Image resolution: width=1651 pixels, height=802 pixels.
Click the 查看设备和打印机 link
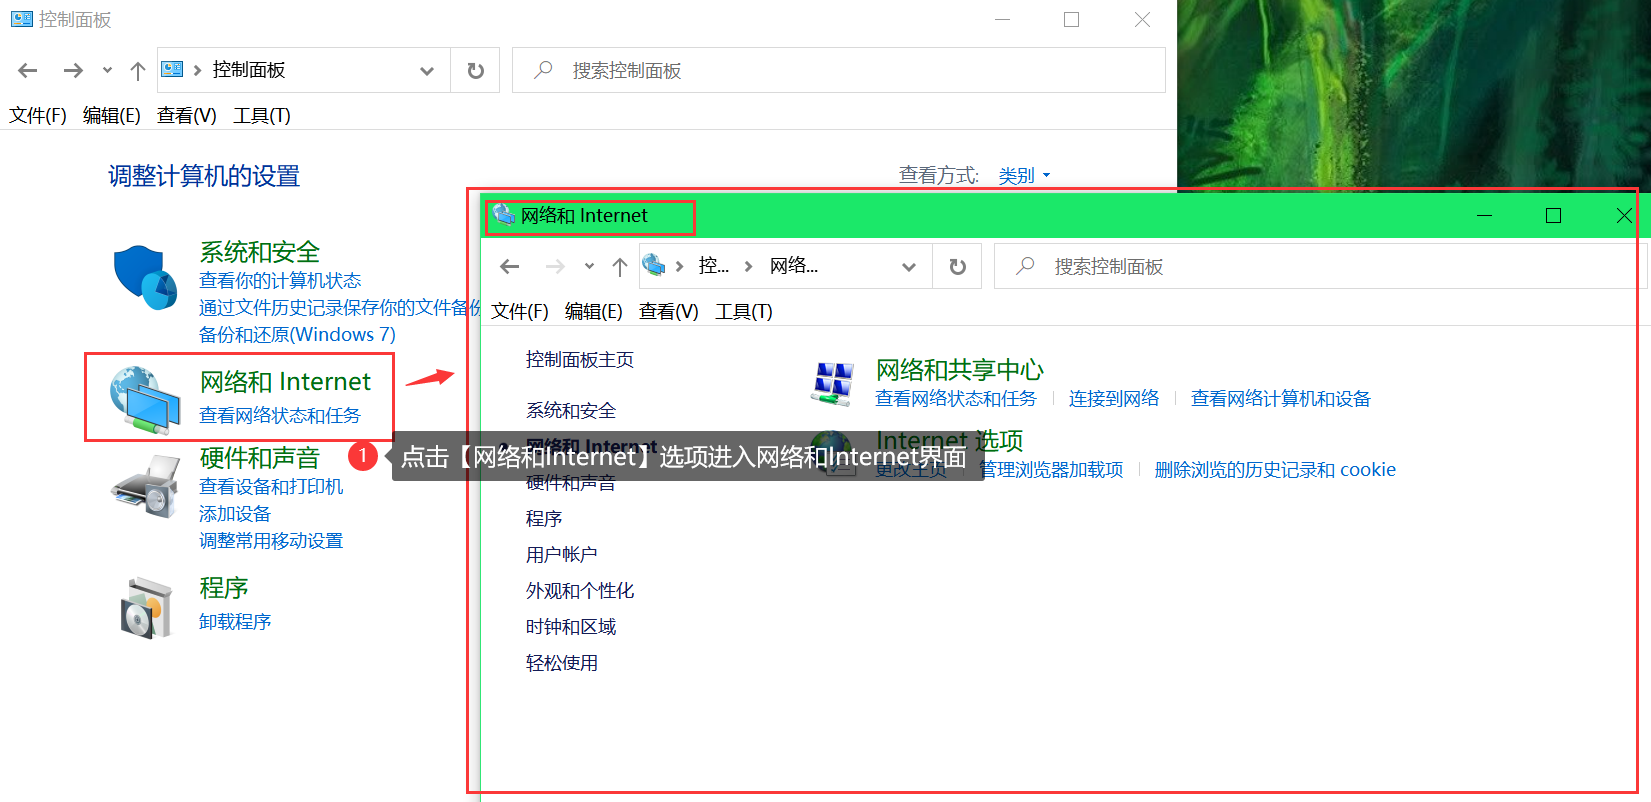(271, 487)
